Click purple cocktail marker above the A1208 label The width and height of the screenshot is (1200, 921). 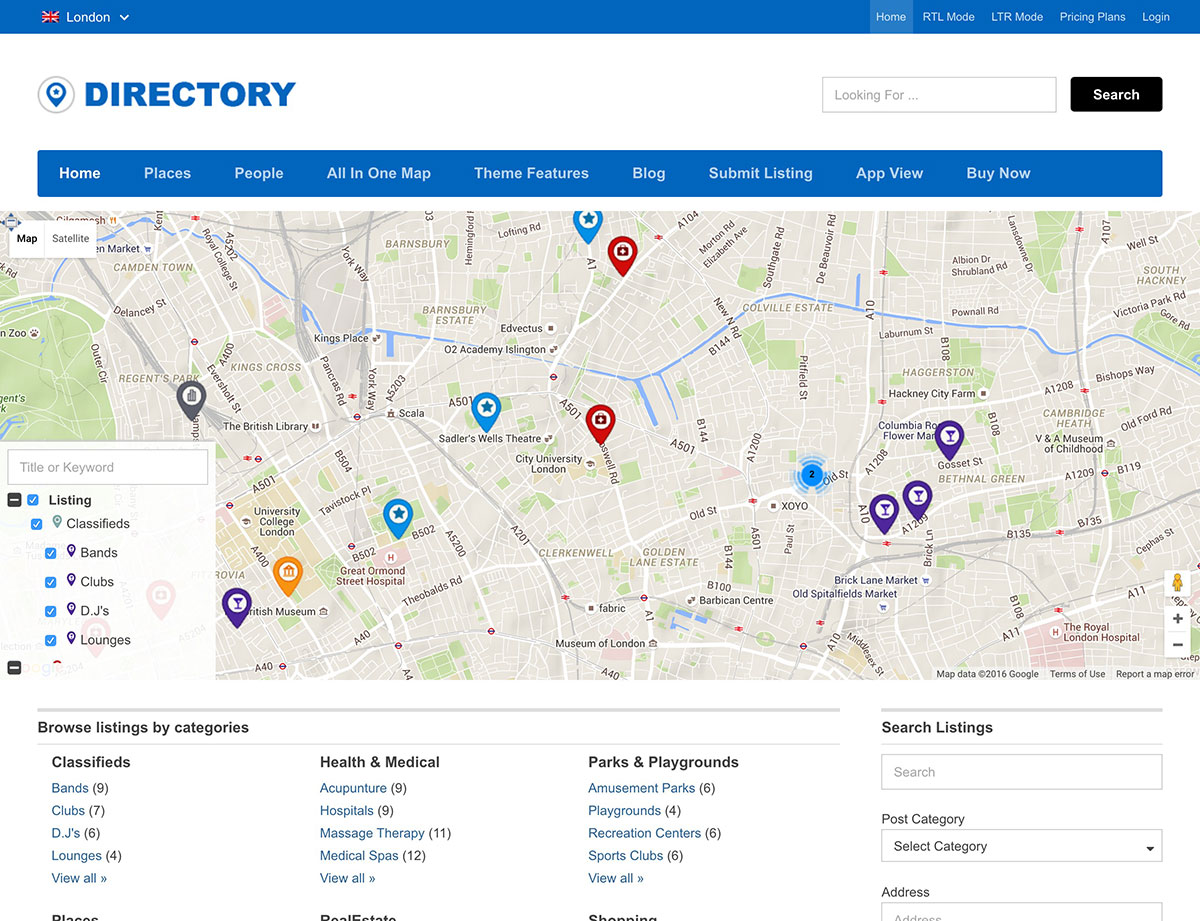click(x=917, y=499)
